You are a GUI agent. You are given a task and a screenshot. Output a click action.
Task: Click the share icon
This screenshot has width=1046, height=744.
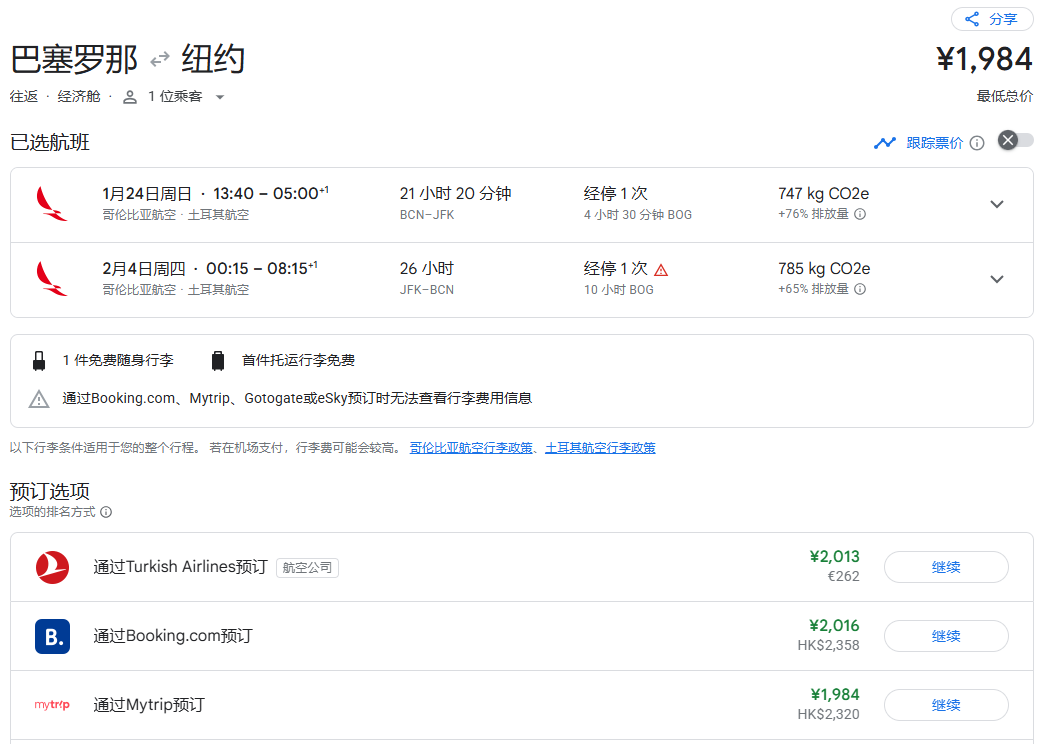(972, 19)
